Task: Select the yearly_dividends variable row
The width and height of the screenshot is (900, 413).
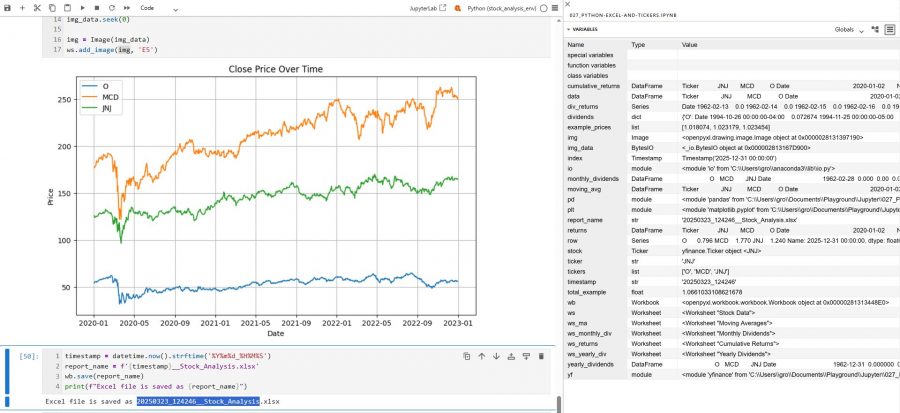Action: [x=732, y=364]
